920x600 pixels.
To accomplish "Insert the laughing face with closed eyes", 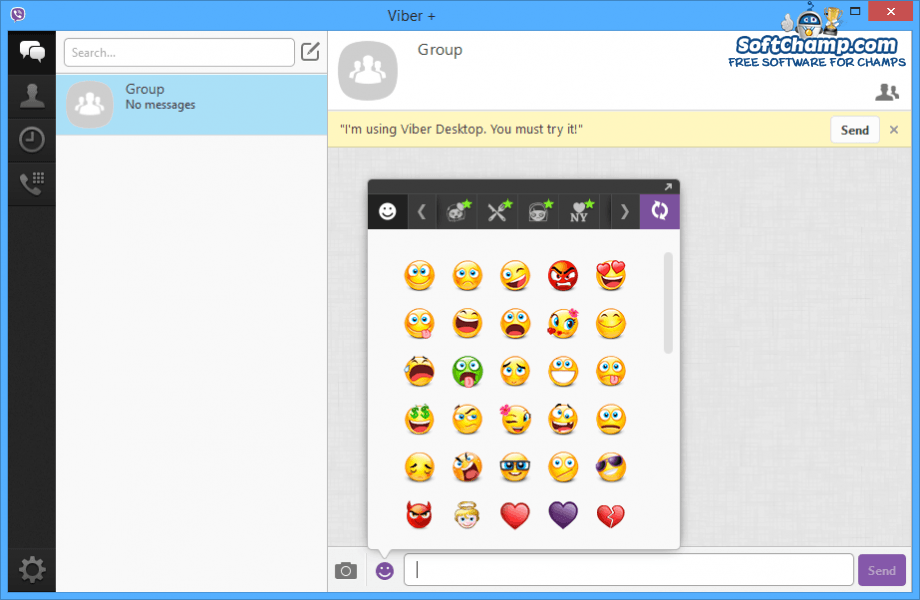I will [x=467, y=323].
